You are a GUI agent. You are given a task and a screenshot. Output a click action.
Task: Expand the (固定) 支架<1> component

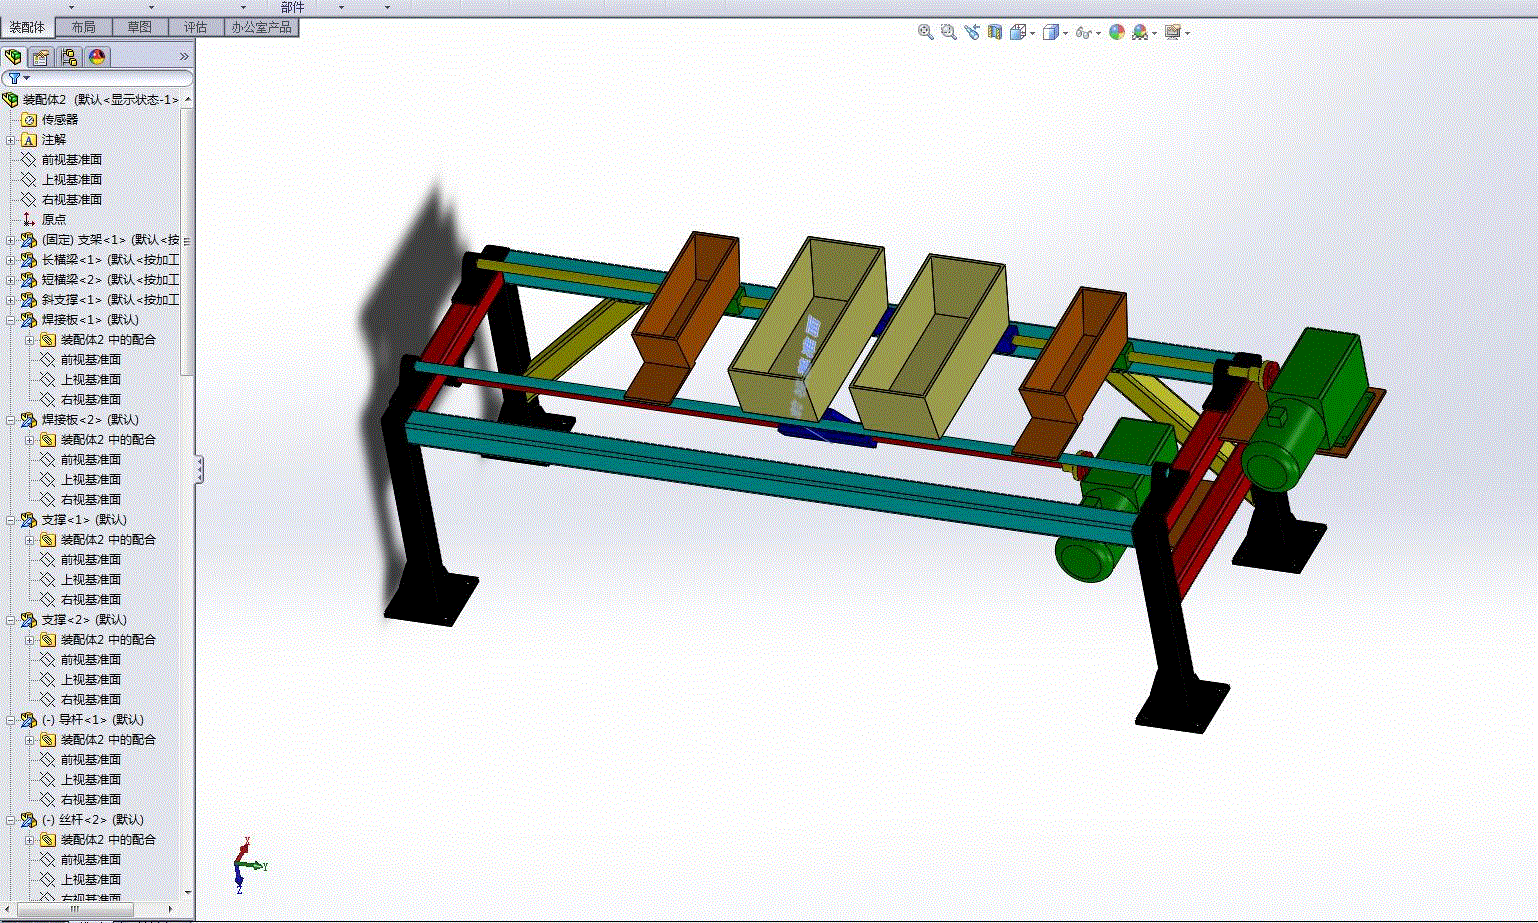11,240
